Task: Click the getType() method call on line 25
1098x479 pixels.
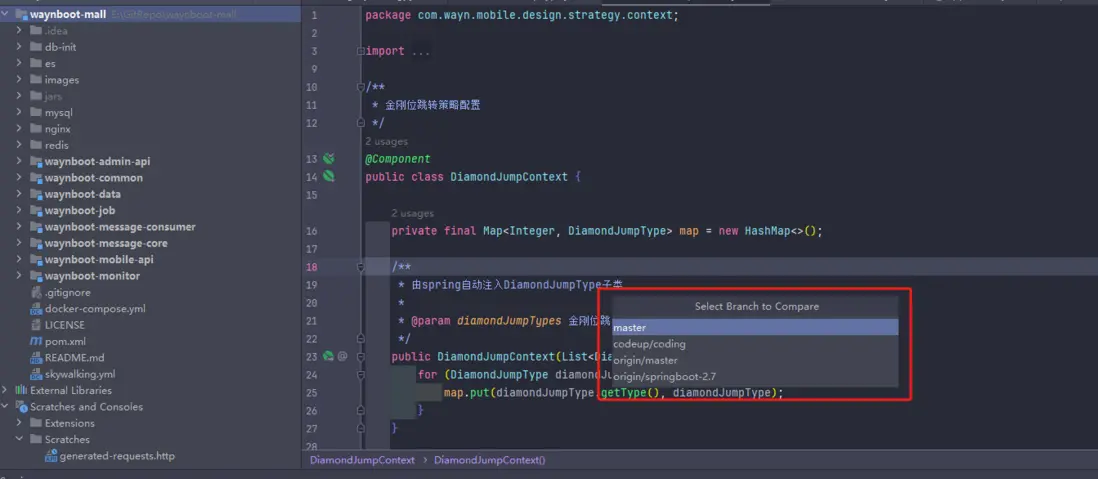Action: tap(630, 392)
